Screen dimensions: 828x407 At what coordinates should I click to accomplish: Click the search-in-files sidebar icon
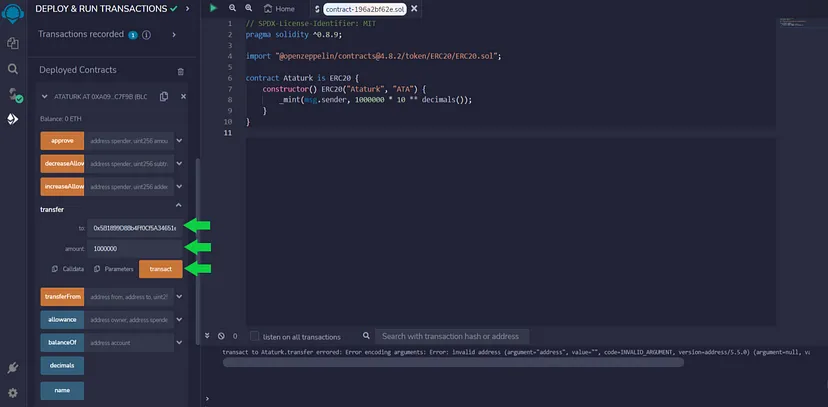click(13, 70)
